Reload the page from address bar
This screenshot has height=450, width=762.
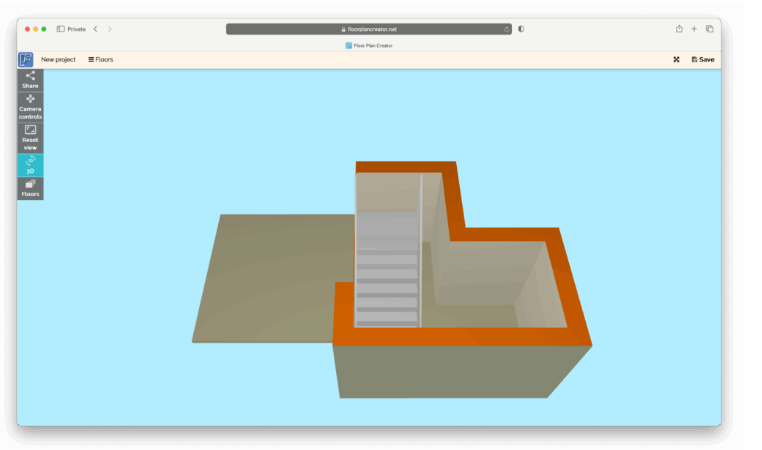coord(507,29)
